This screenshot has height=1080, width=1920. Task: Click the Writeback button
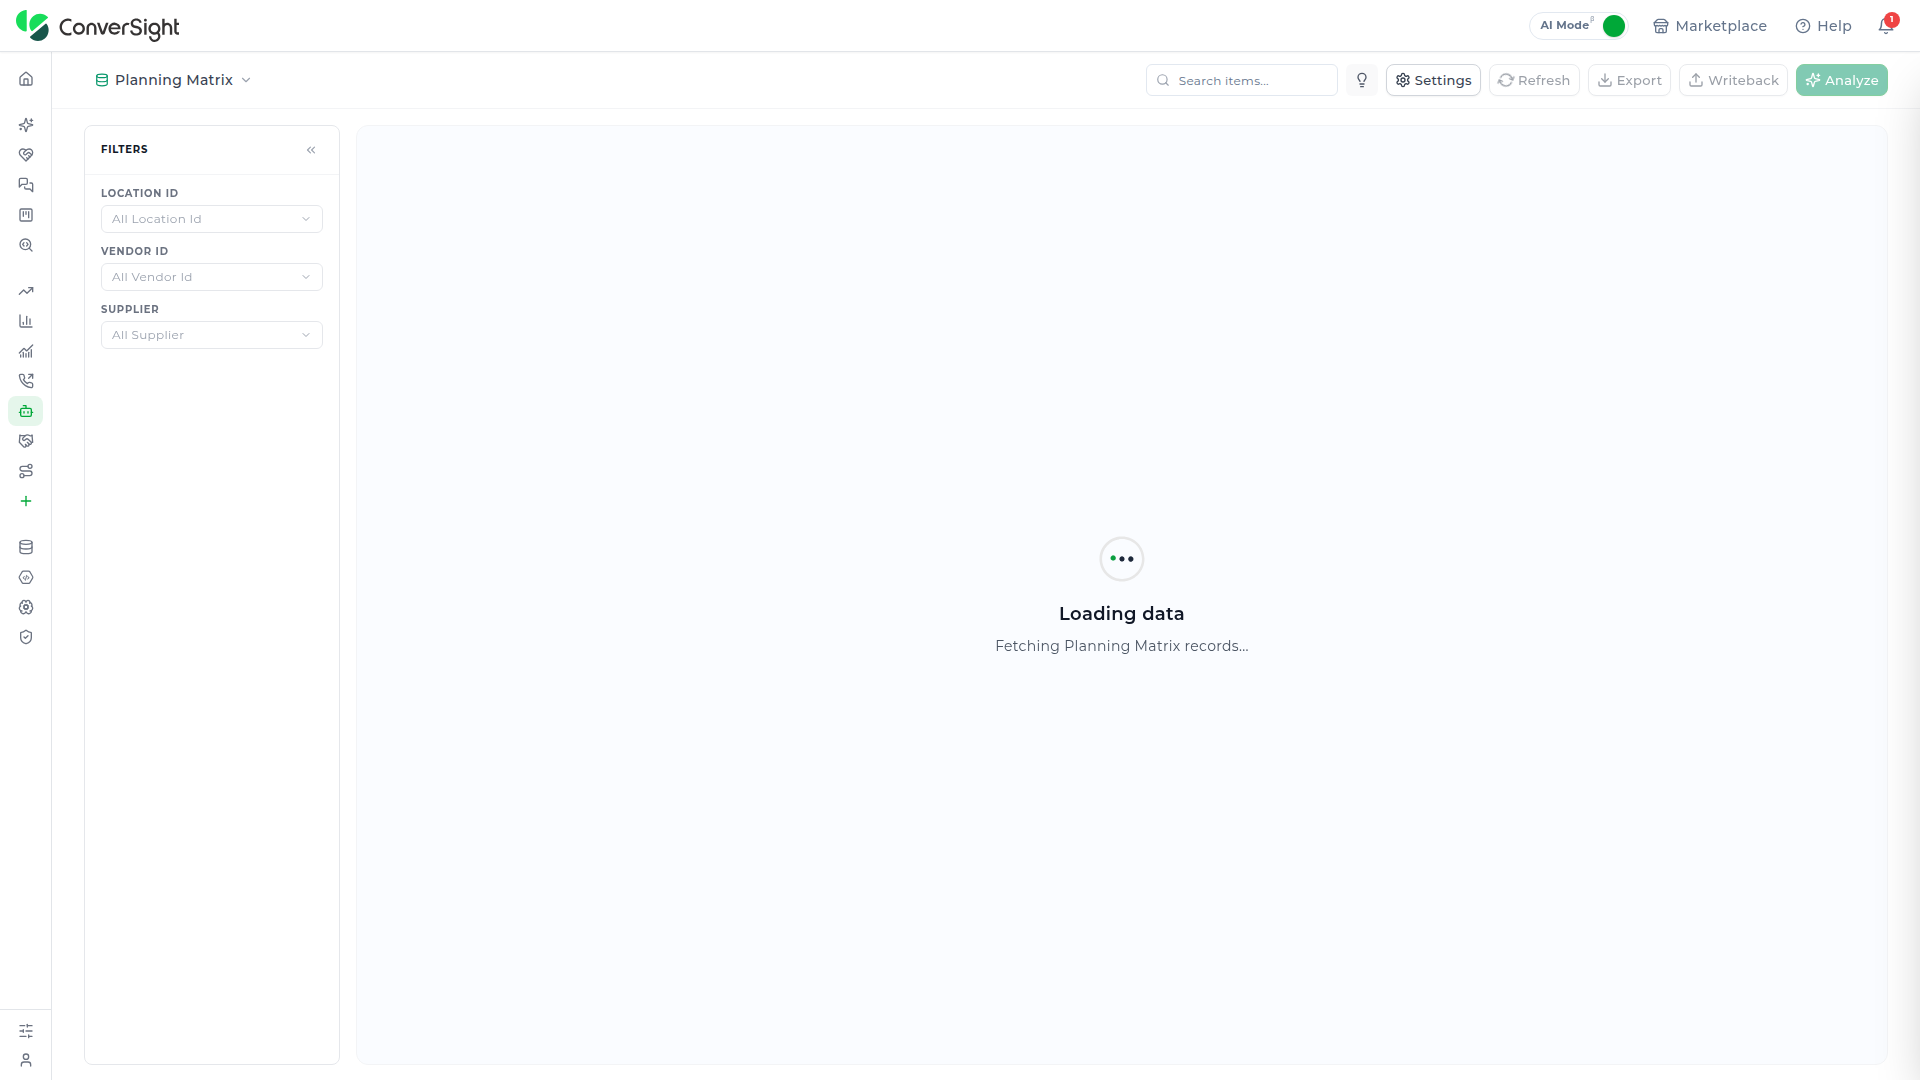coord(1733,80)
